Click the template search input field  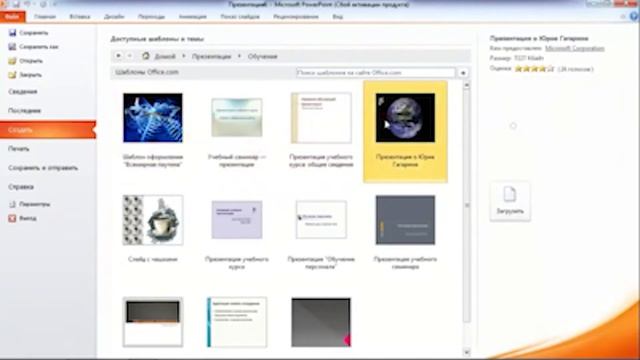click(376, 73)
